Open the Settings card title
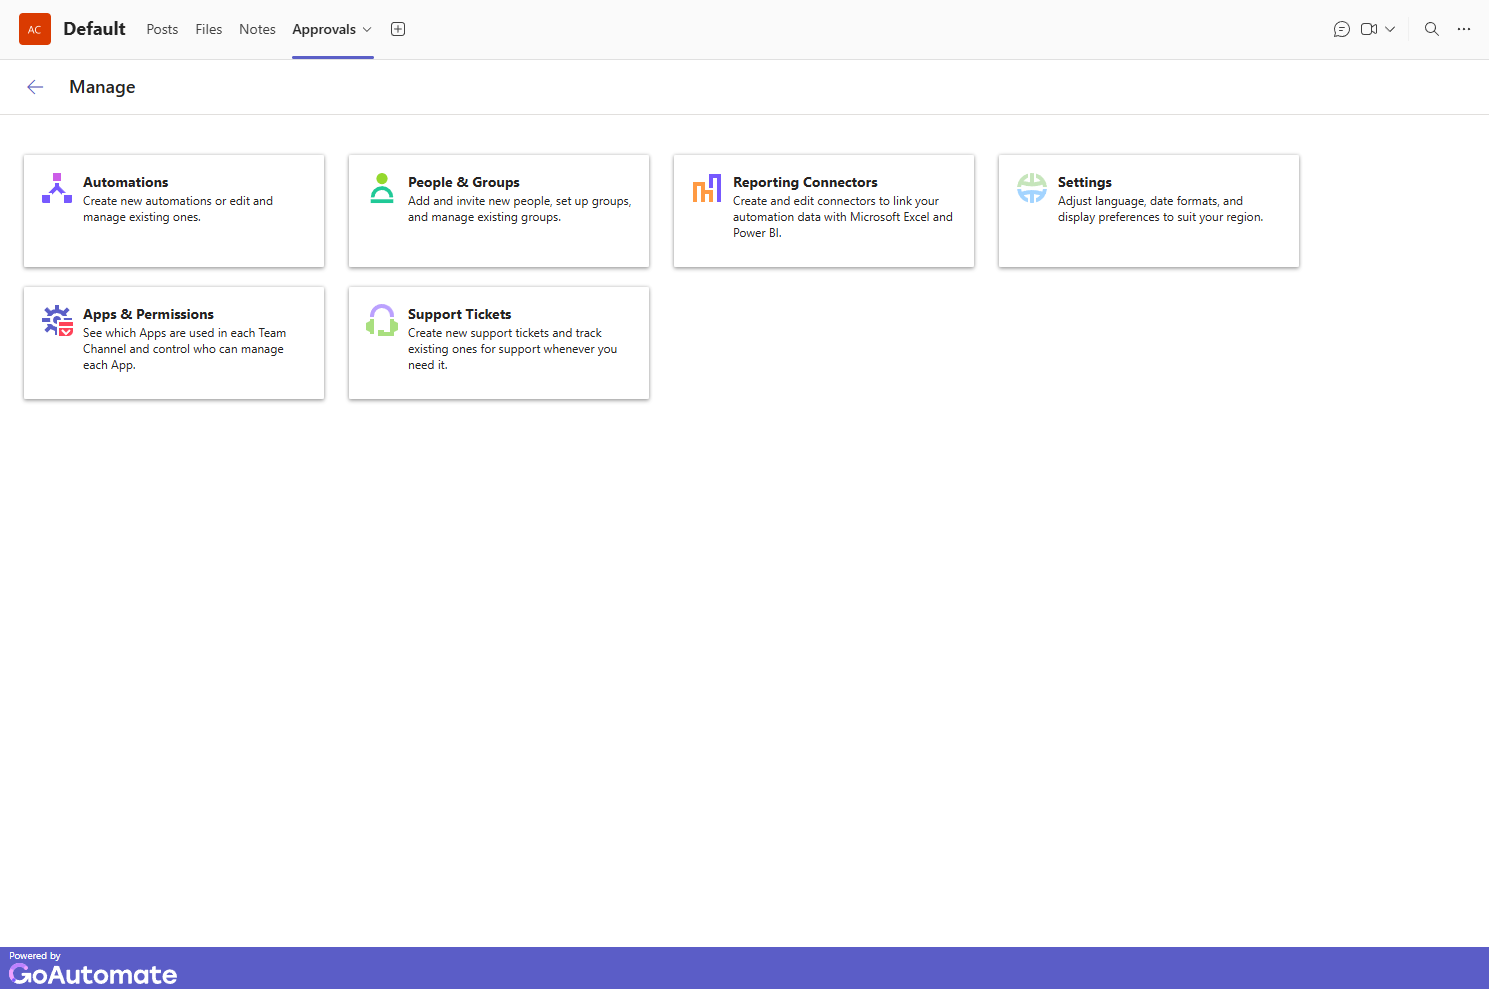This screenshot has width=1489, height=989. 1085,182
